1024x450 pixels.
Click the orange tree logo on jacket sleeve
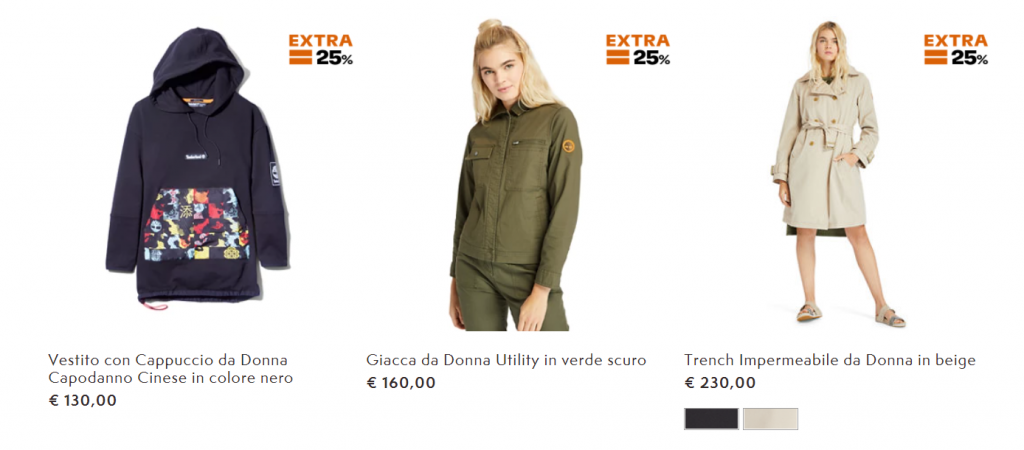[x=569, y=146]
